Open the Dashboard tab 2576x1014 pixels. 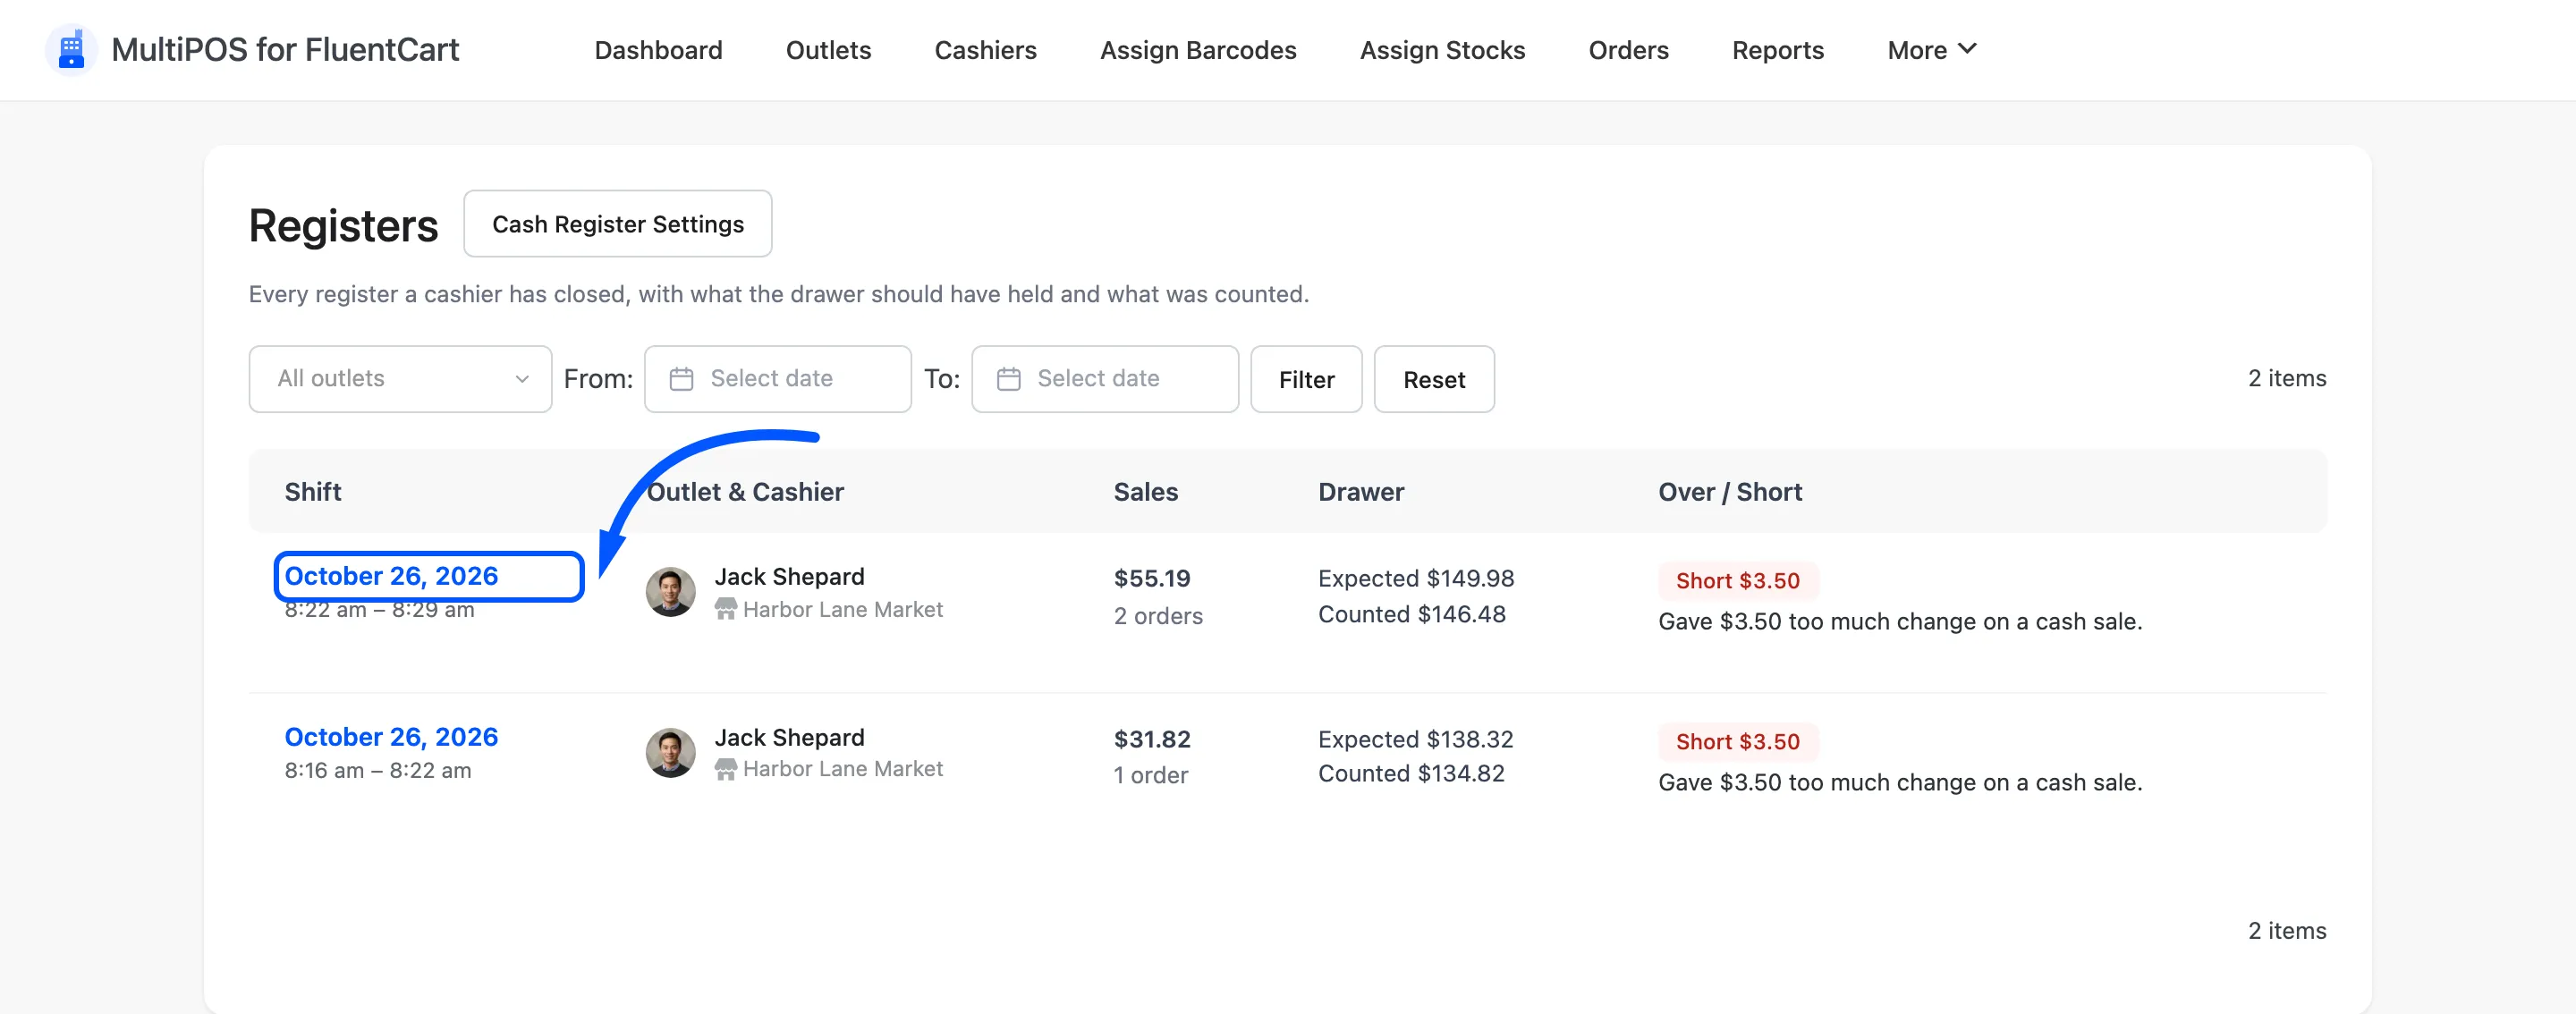[x=658, y=50]
